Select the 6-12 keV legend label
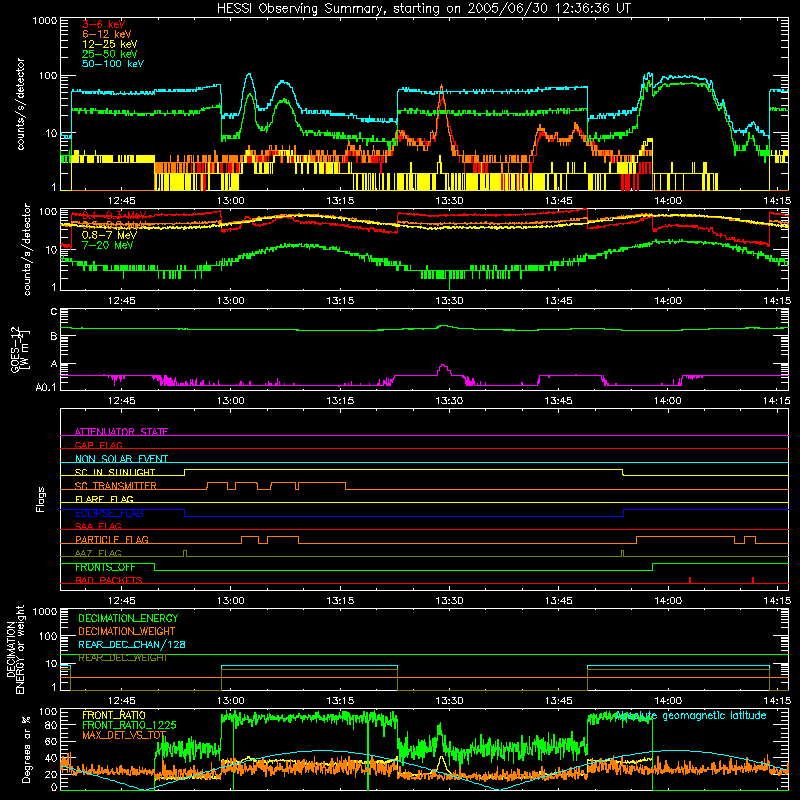Screen dimensions: 800x800 click(x=107, y=34)
